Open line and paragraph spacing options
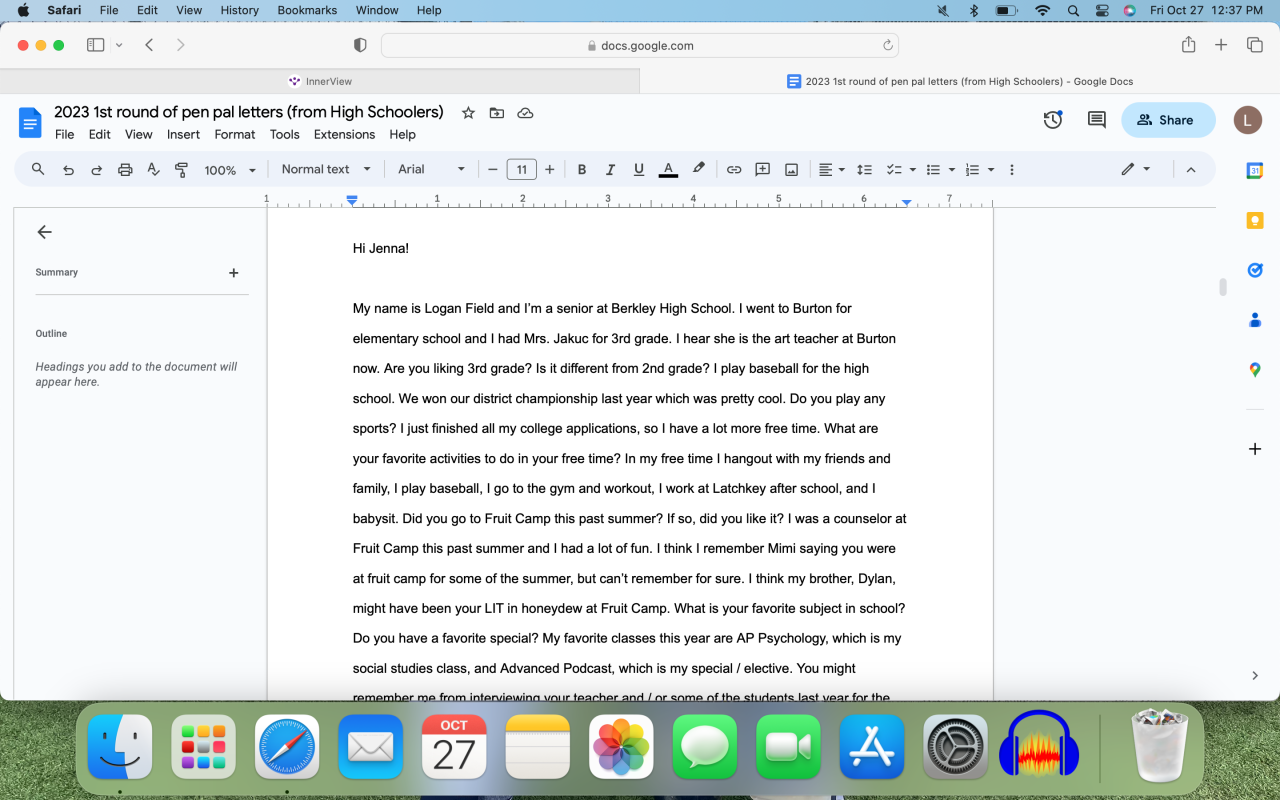The width and height of the screenshot is (1280, 800). [x=865, y=170]
